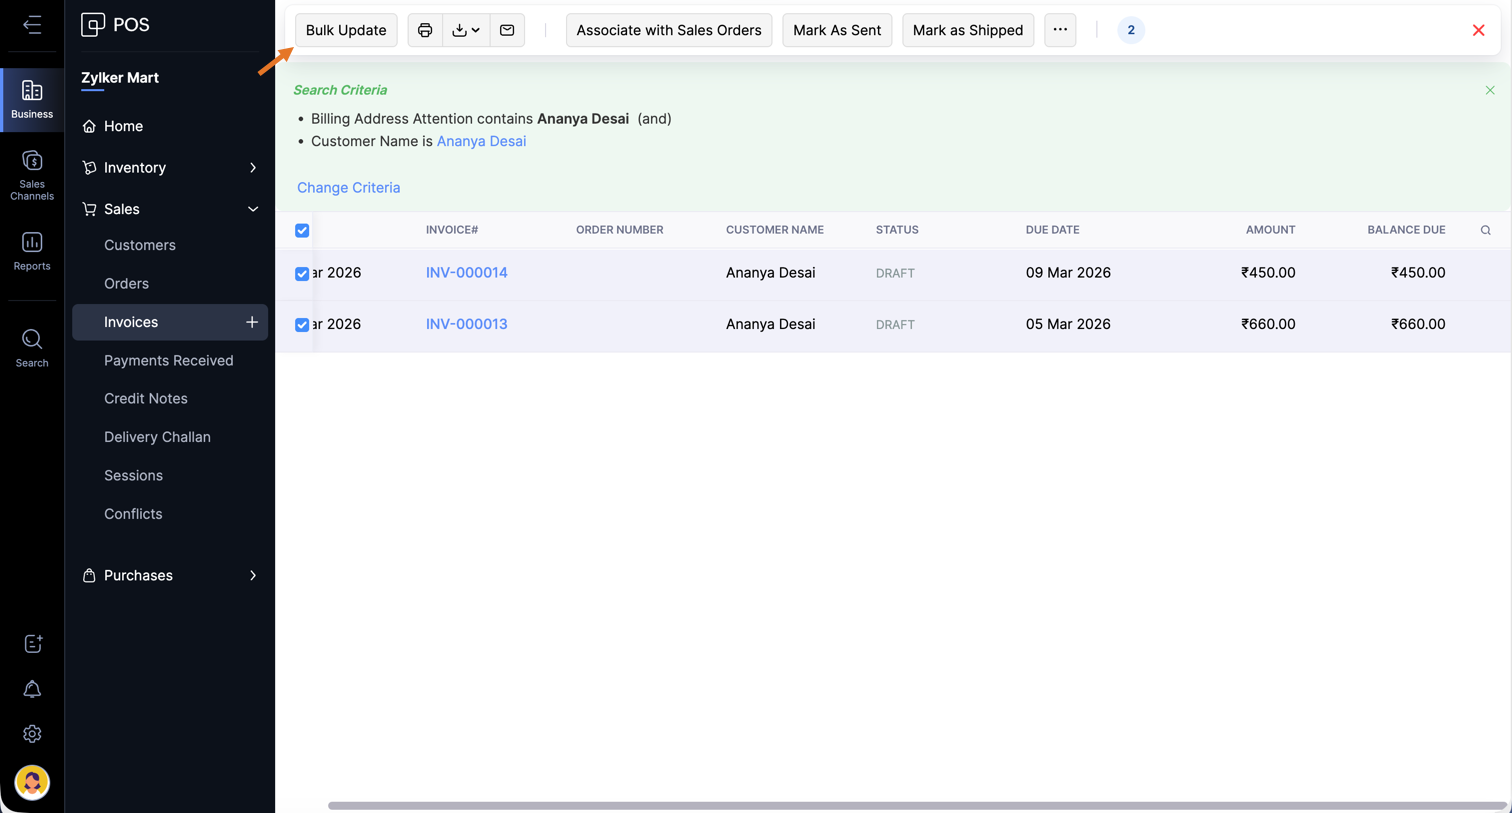1512x813 pixels.
Task: Go to Credit Notes page
Action: tap(146, 398)
